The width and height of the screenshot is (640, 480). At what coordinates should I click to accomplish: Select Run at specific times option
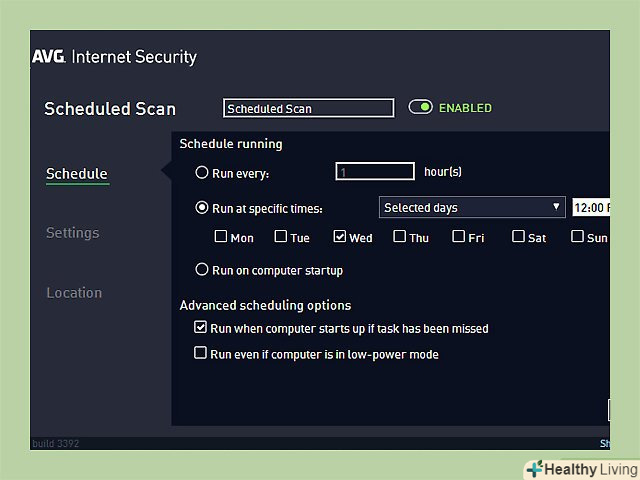click(x=202, y=207)
